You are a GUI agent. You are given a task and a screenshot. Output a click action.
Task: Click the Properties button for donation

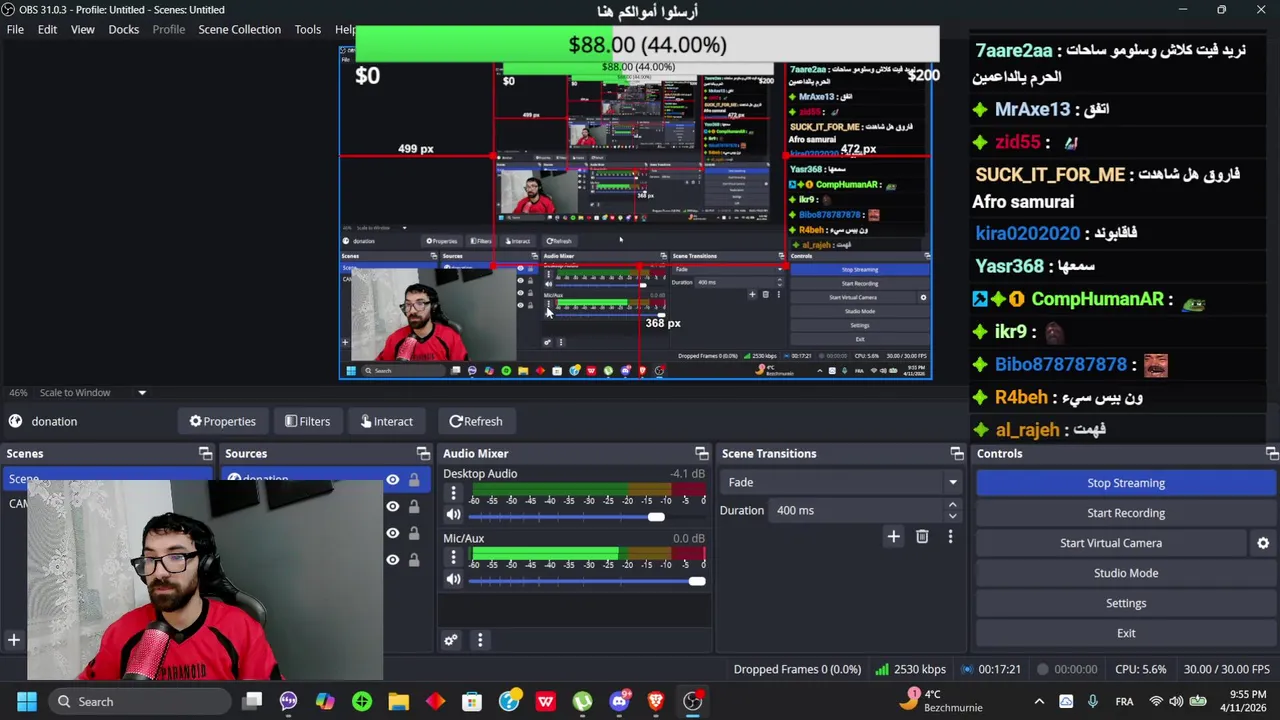pos(223,421)
